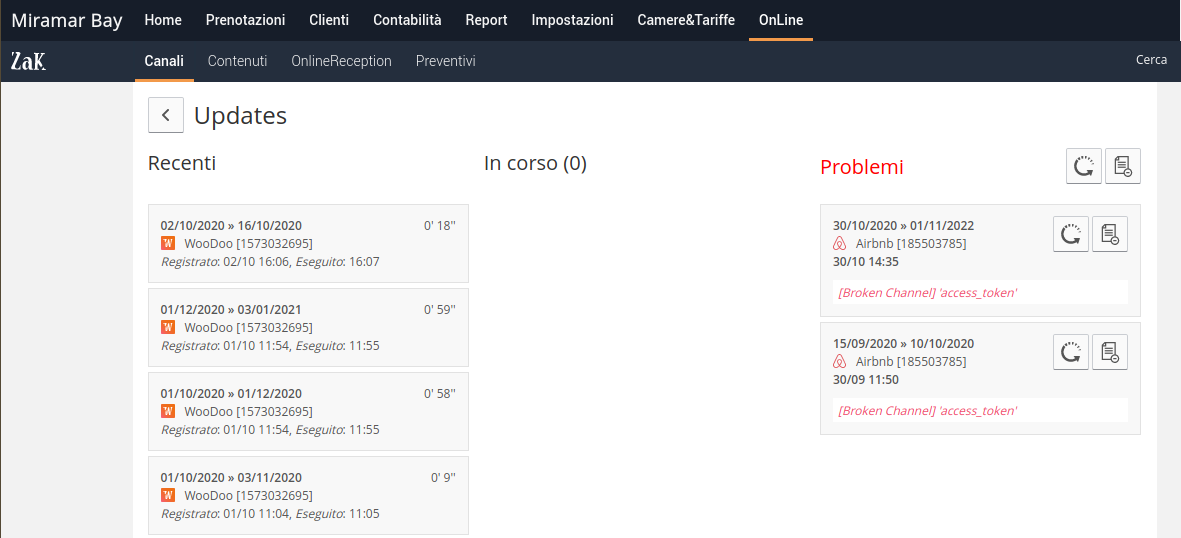Click WooDoo icon in 02/10/2020 » 16/10/2020 card
1181x538 pixels.
pos(168,243)
